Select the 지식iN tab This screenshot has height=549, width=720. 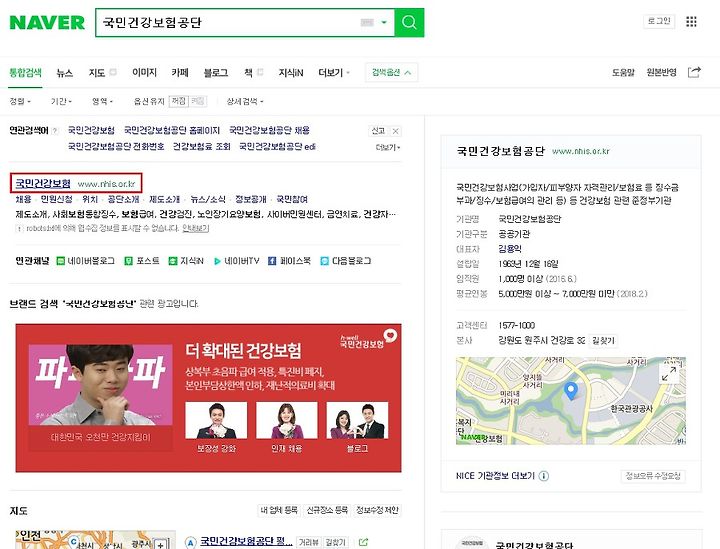coord(291,73)
